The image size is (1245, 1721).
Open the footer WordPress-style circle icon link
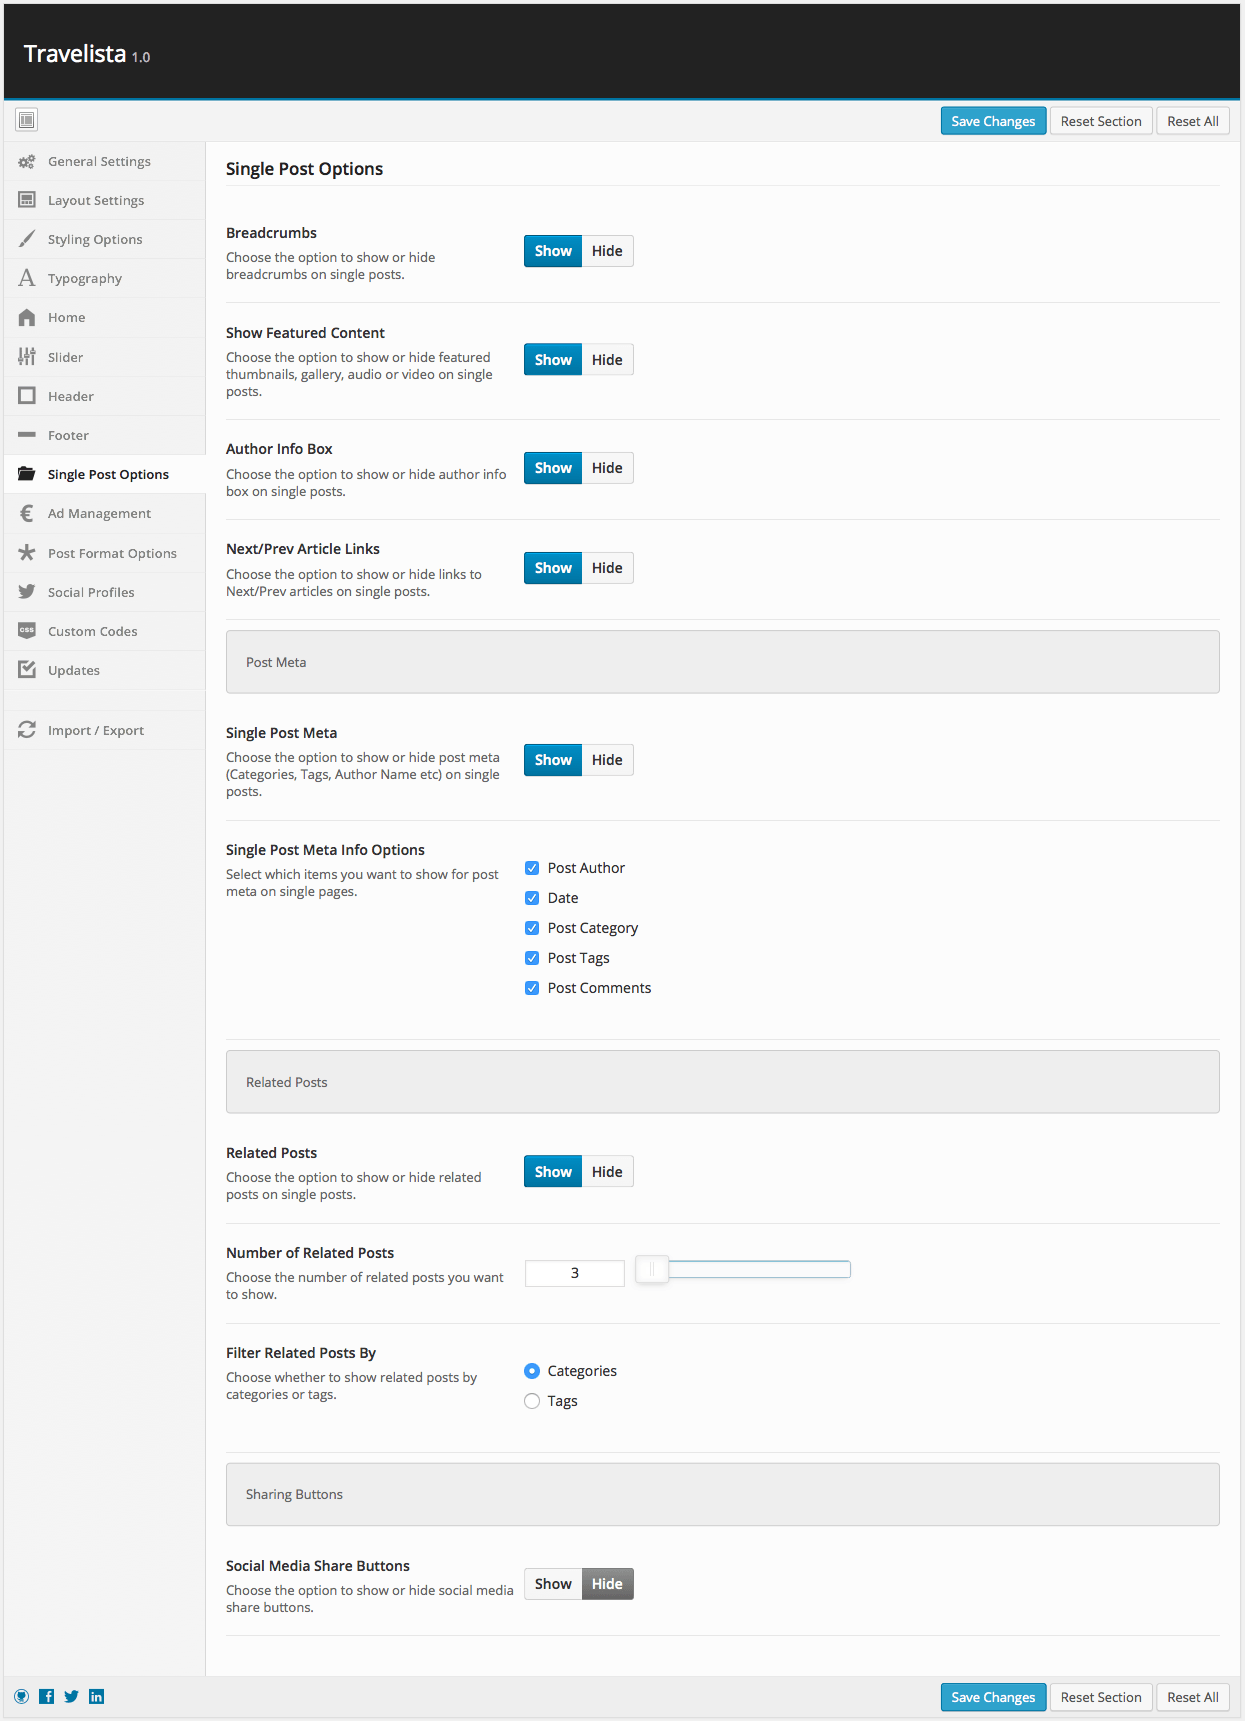(x=21, y=1696)
